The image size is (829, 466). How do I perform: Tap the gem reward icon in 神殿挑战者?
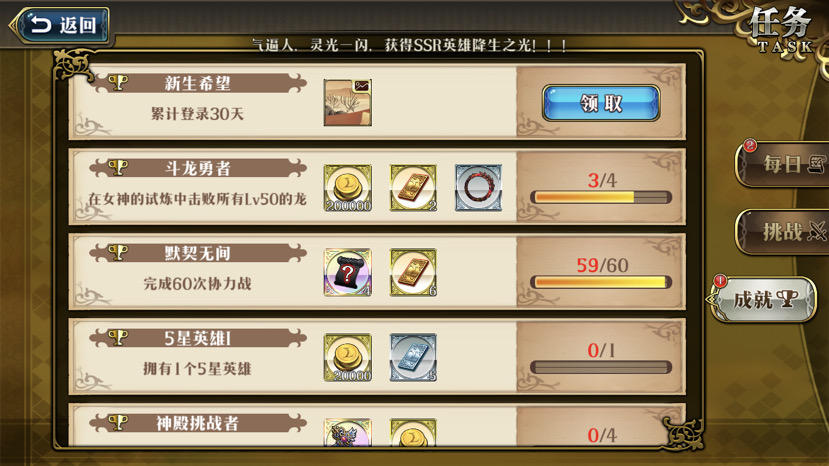pos(348,433)
